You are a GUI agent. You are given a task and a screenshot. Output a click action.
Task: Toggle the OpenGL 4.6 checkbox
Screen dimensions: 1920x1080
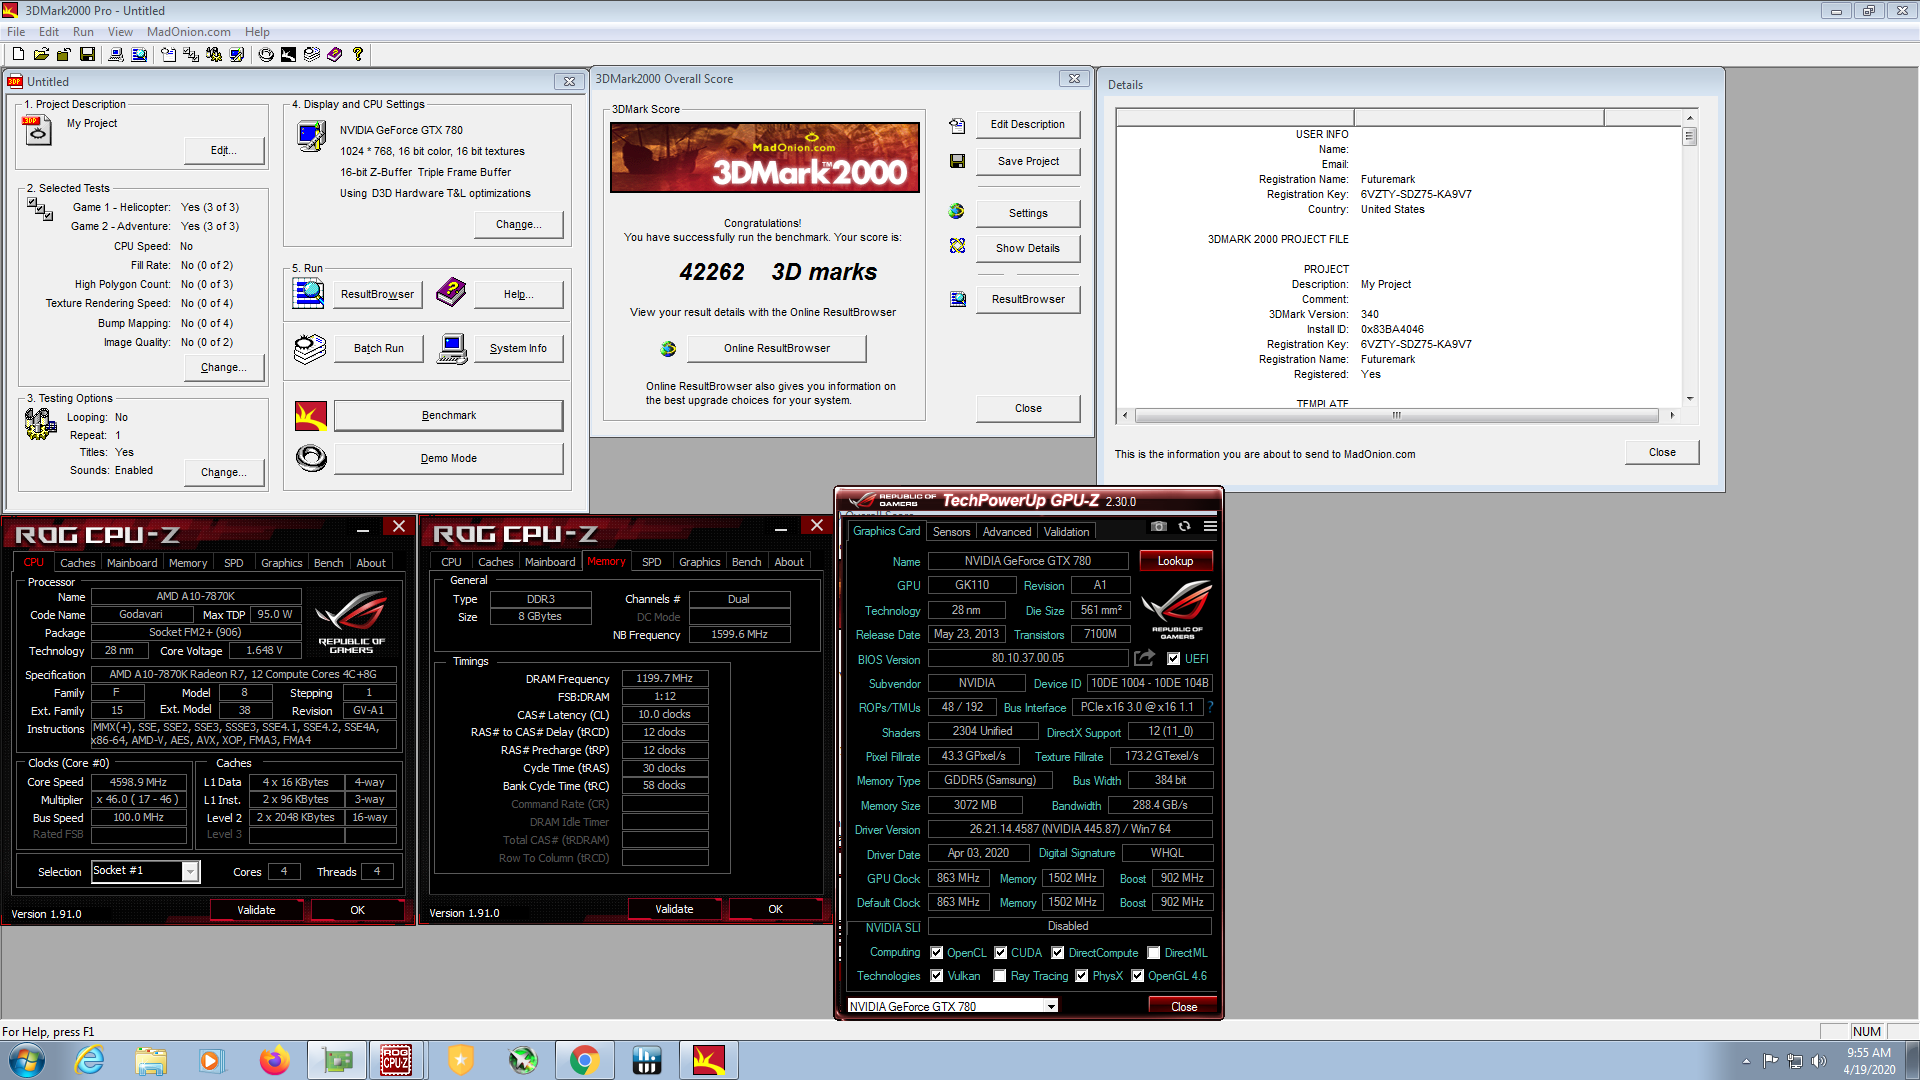[1137, 976]
